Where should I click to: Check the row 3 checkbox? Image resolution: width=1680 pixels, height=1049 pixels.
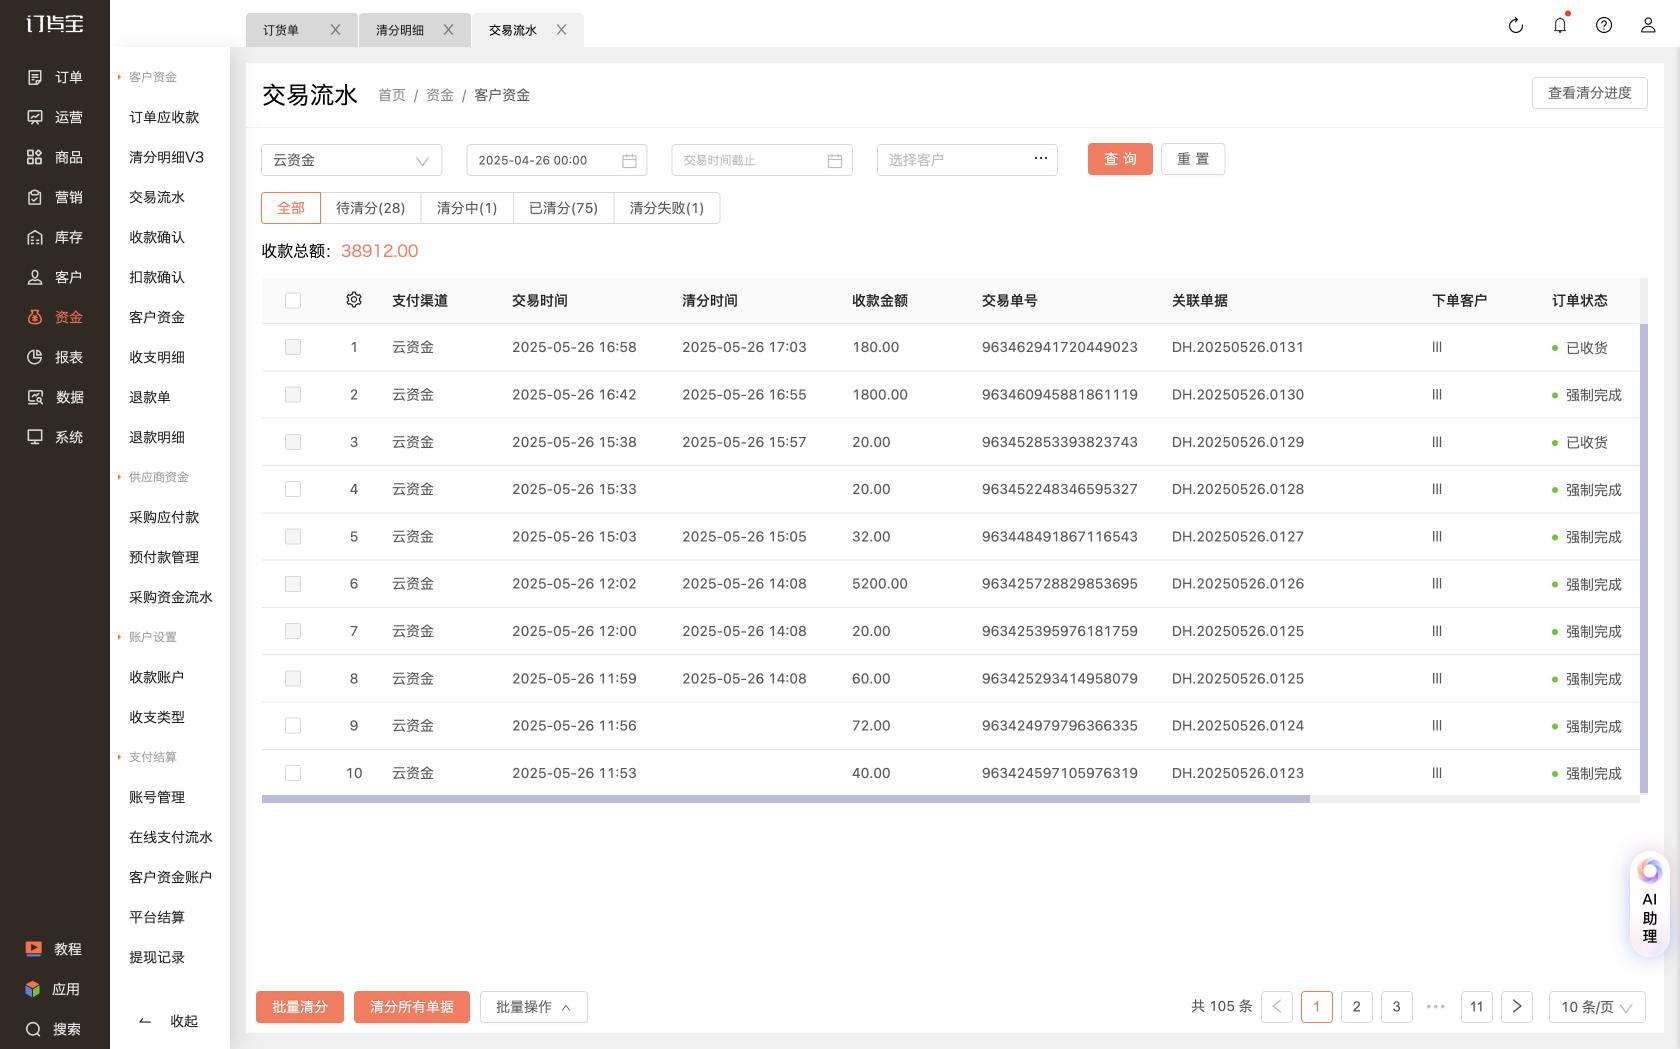[293, 442]
